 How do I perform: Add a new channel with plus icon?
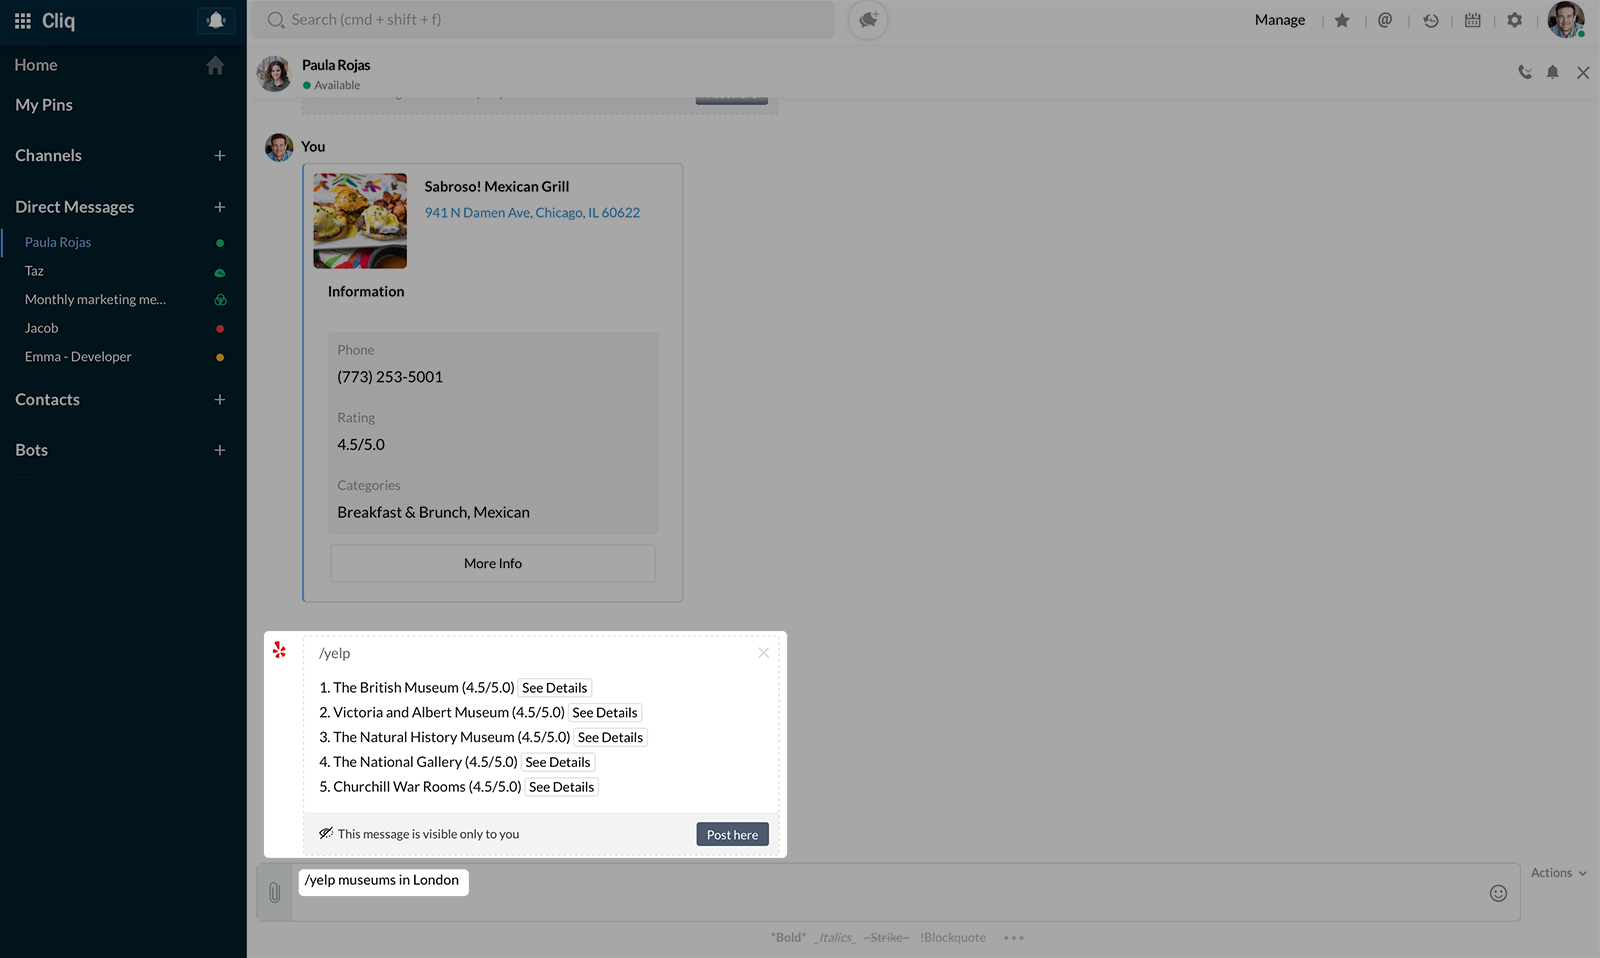pyautogui.click(x=220, y=156)
